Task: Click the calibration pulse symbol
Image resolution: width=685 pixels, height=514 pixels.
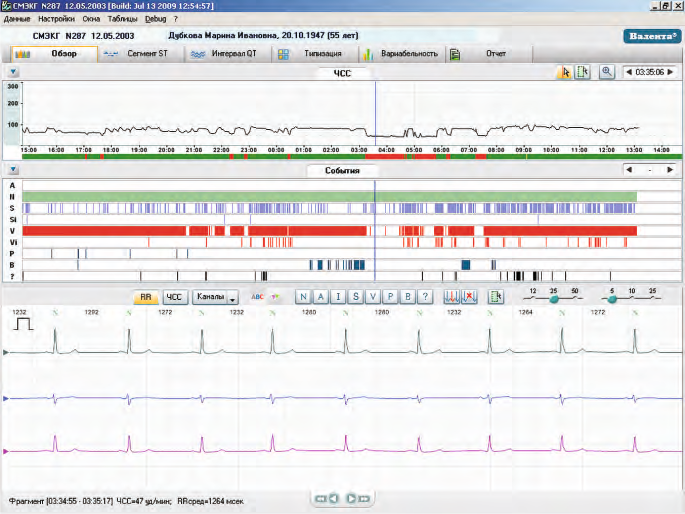Action: [23, 324]
